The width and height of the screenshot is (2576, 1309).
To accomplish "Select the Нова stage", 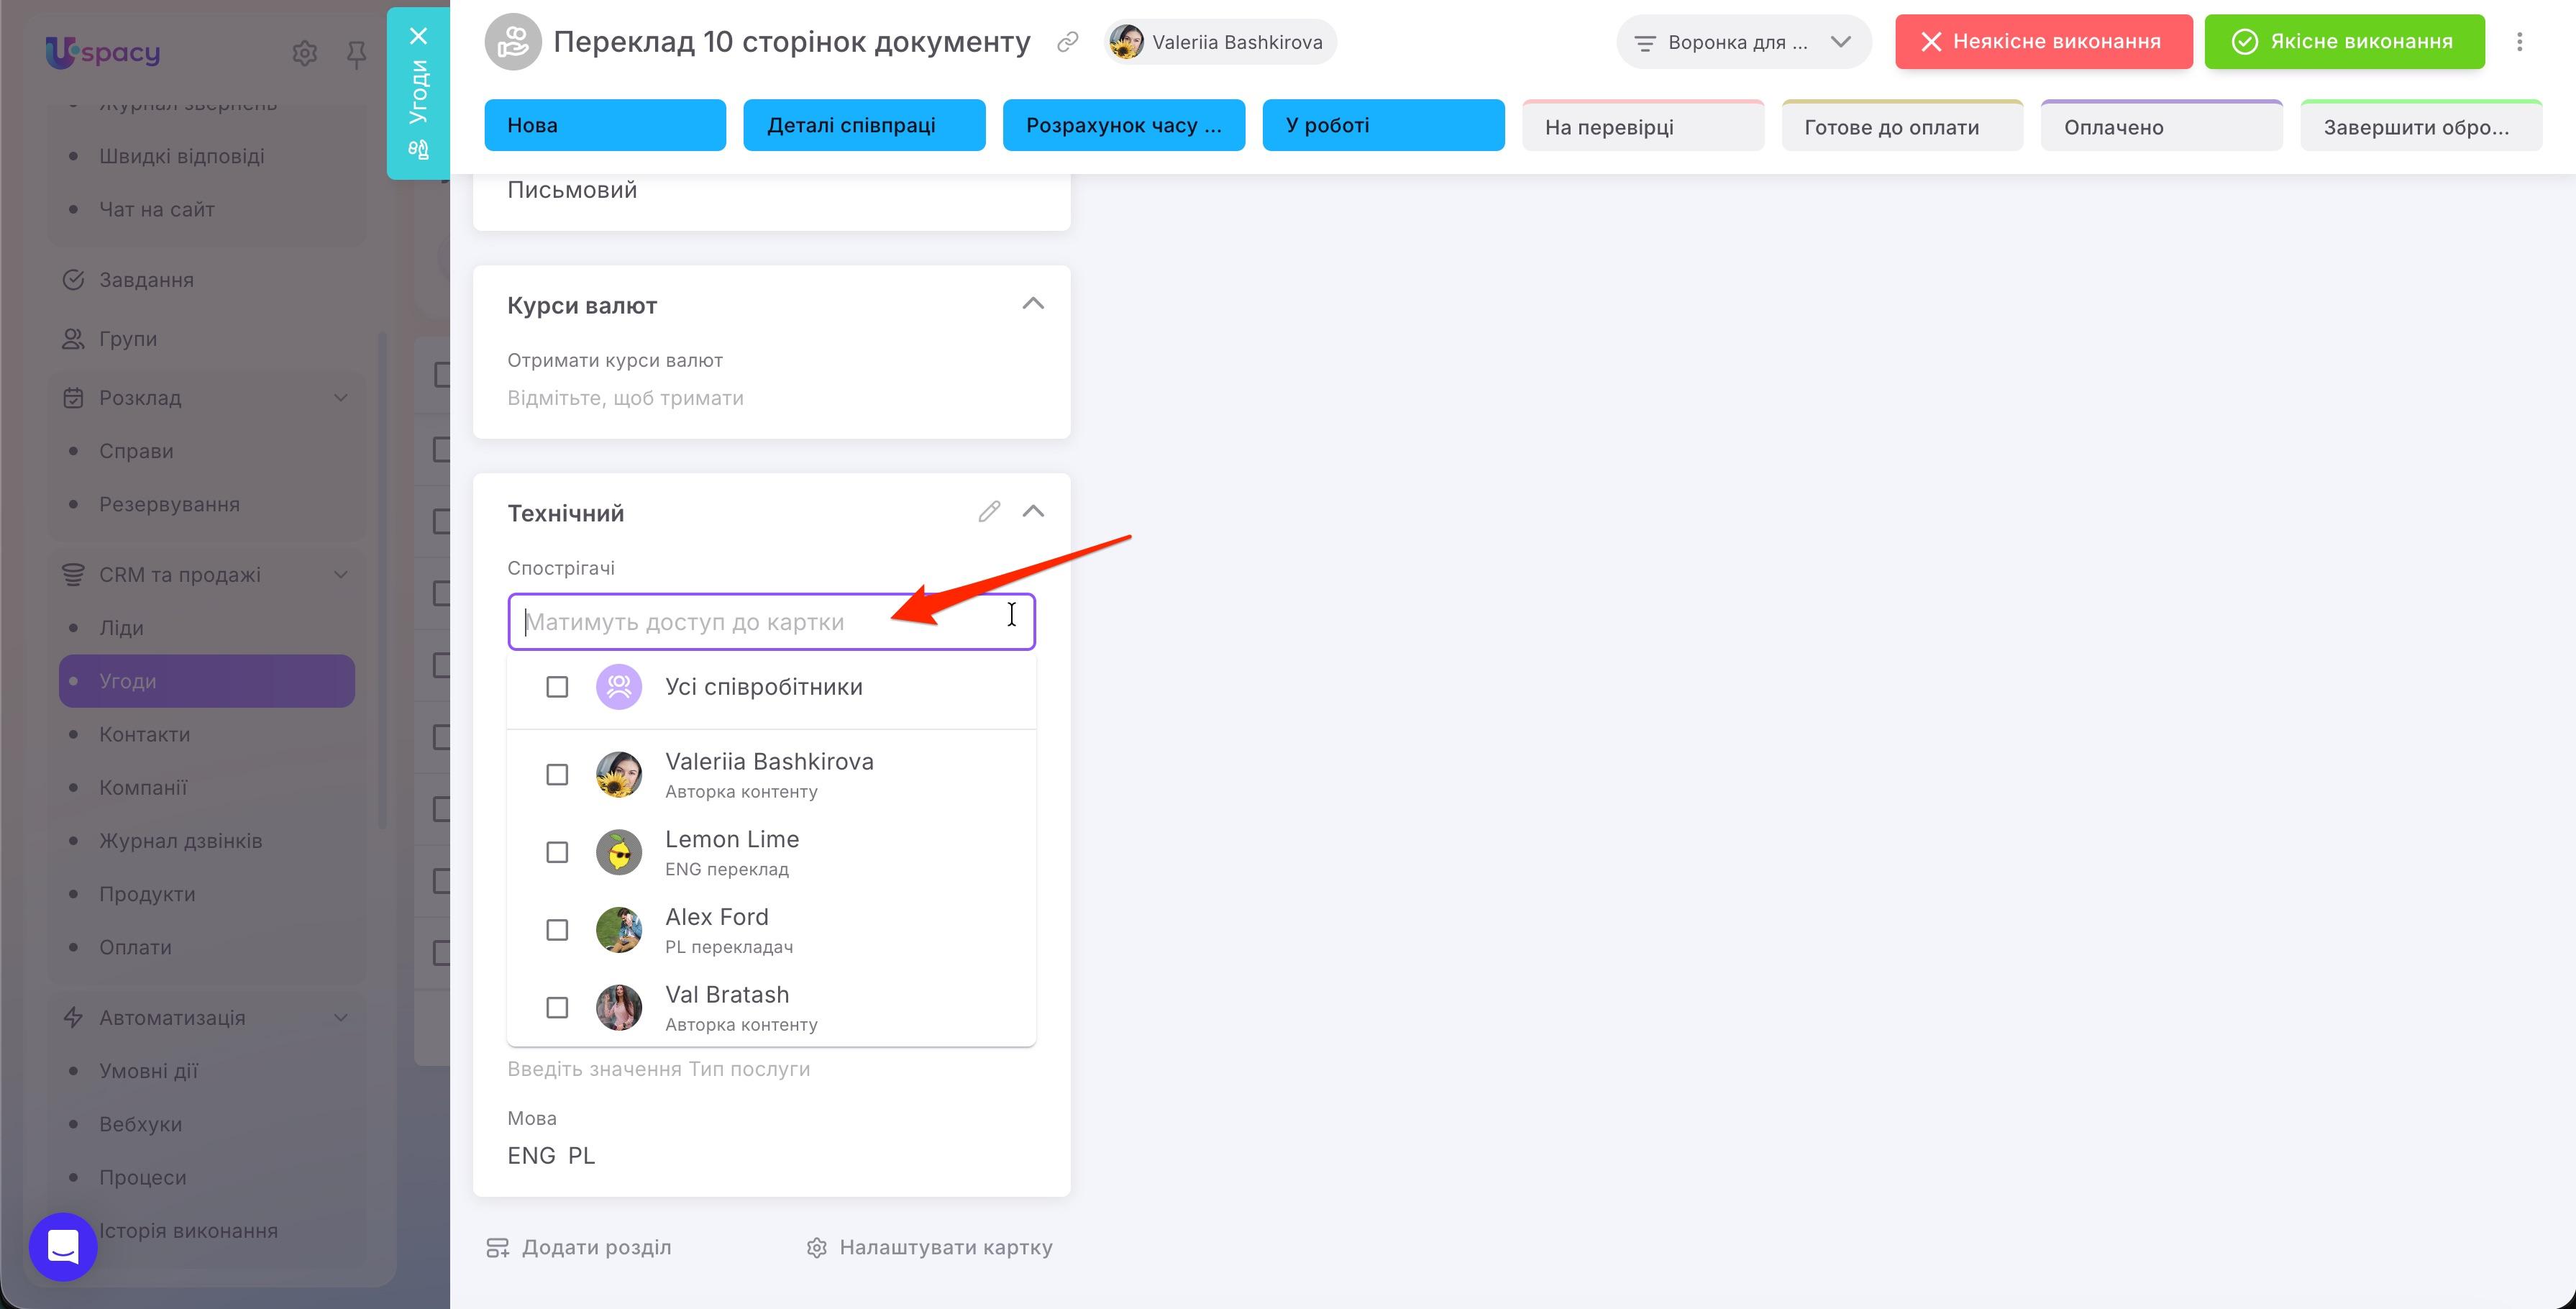I will 605,125.
